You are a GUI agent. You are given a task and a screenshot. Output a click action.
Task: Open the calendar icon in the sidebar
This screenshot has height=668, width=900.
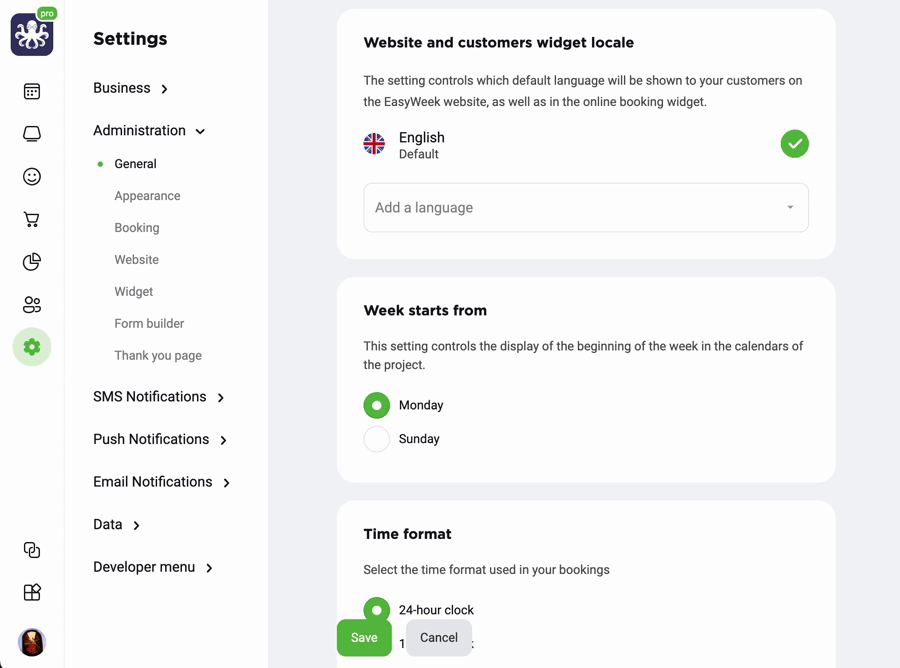(x=32, y=91)
